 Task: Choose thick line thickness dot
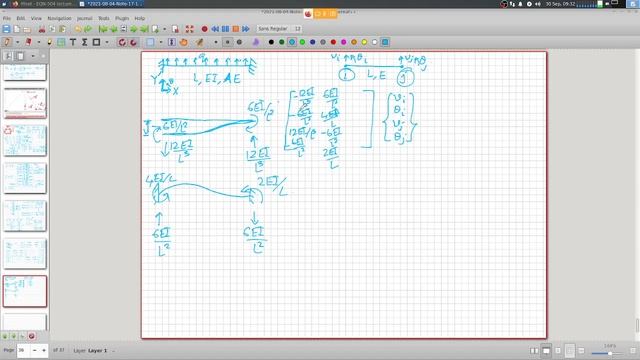[240, 42]
